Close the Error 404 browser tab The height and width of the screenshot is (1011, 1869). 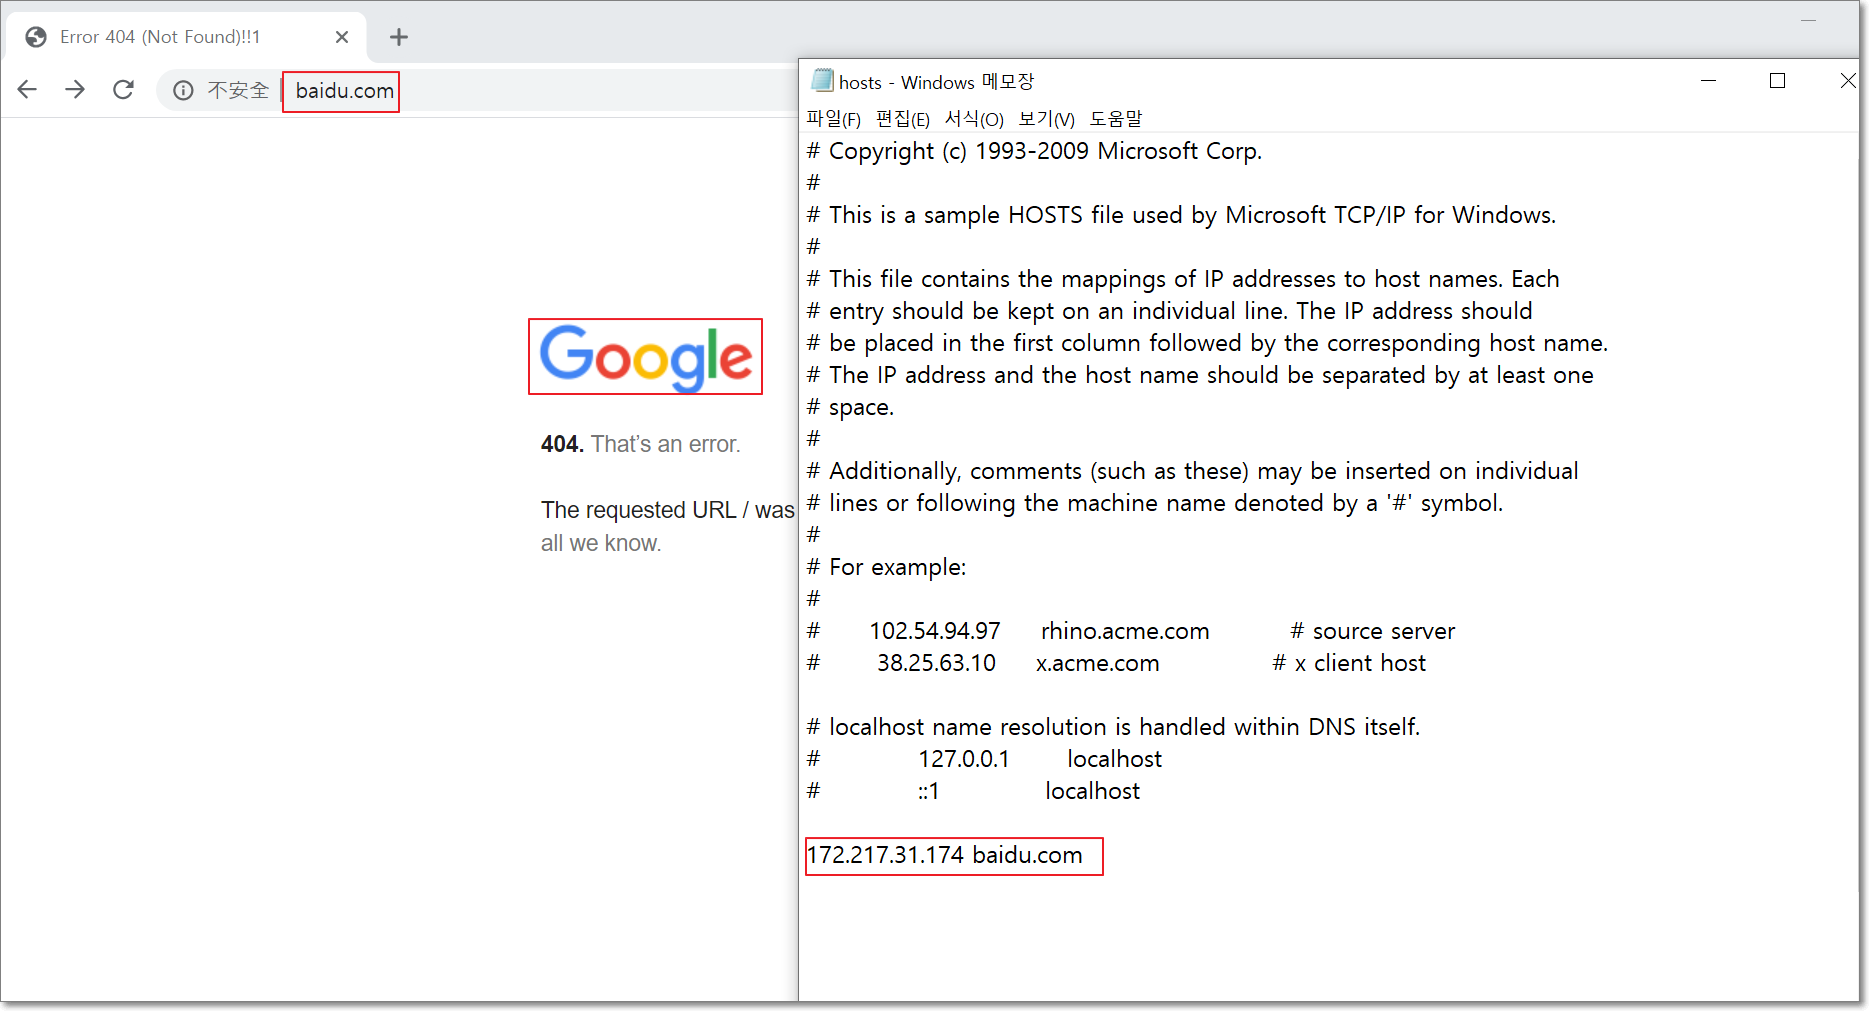pyautogui.click(x=342, y=37)
